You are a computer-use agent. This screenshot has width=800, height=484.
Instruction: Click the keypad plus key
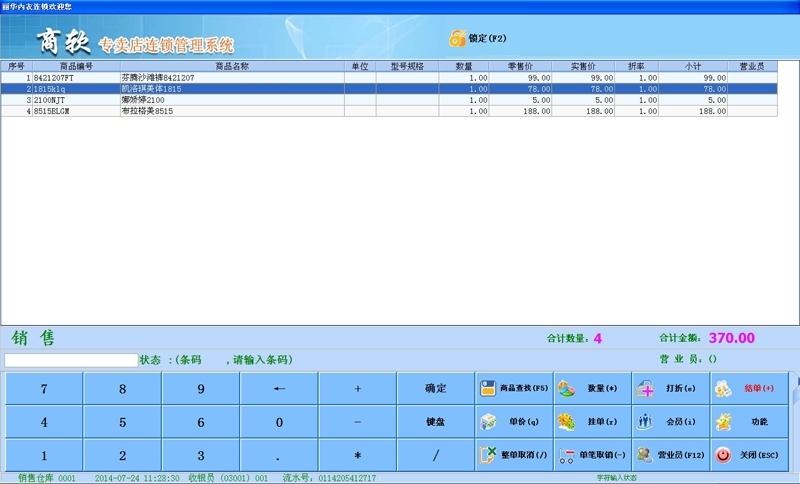tap(358, 389)
